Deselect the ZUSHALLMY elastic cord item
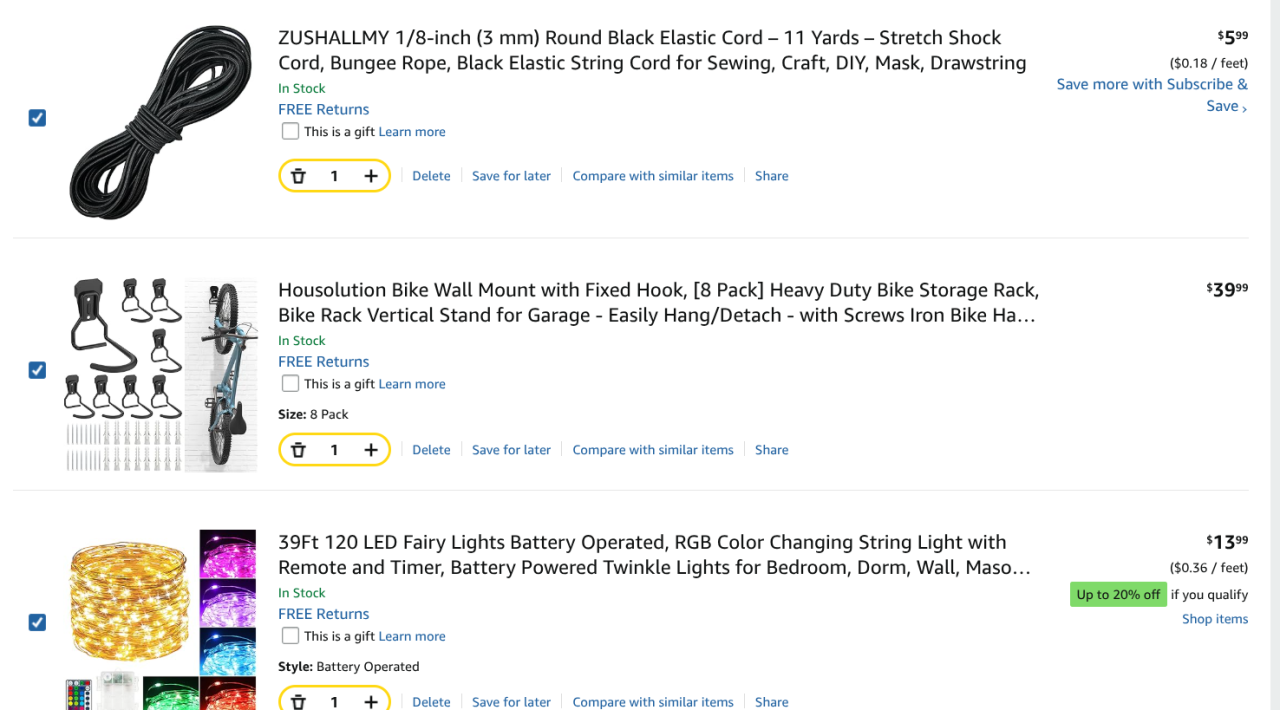Viewport: 1280px width, 710px height. point(37,118)
